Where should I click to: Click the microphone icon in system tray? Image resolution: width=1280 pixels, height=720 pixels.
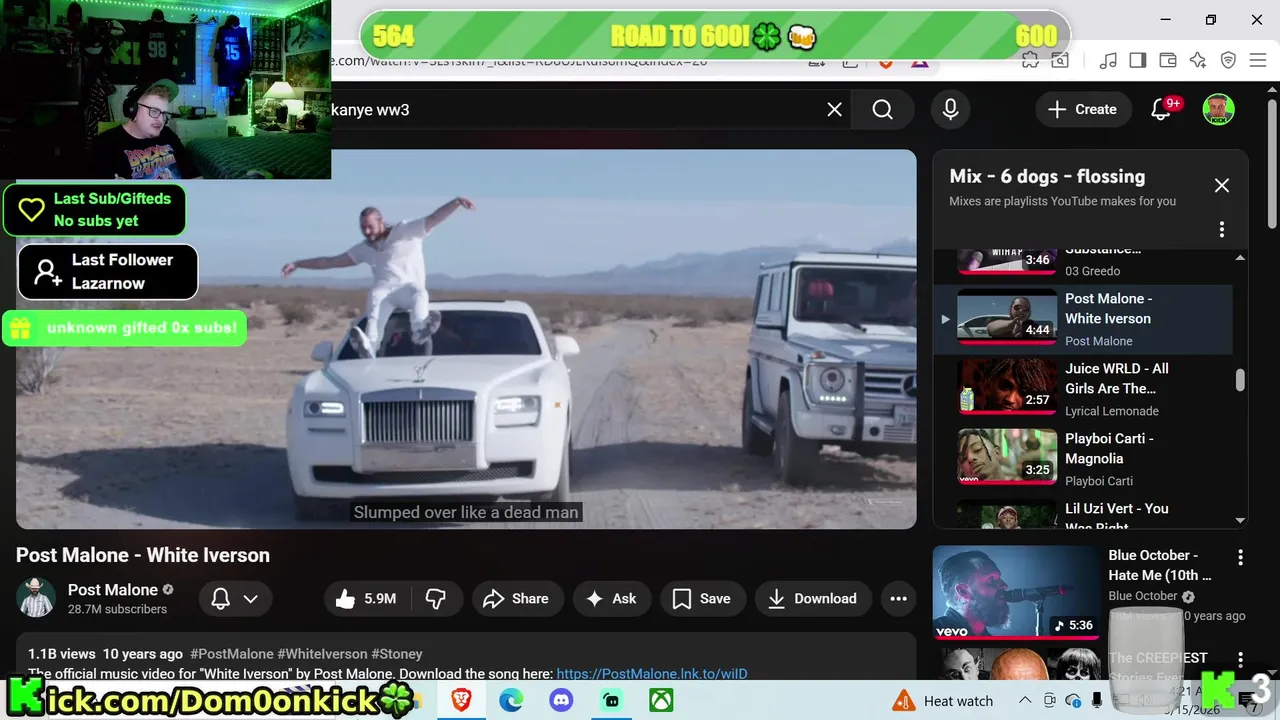click(x=1097, y=700)
